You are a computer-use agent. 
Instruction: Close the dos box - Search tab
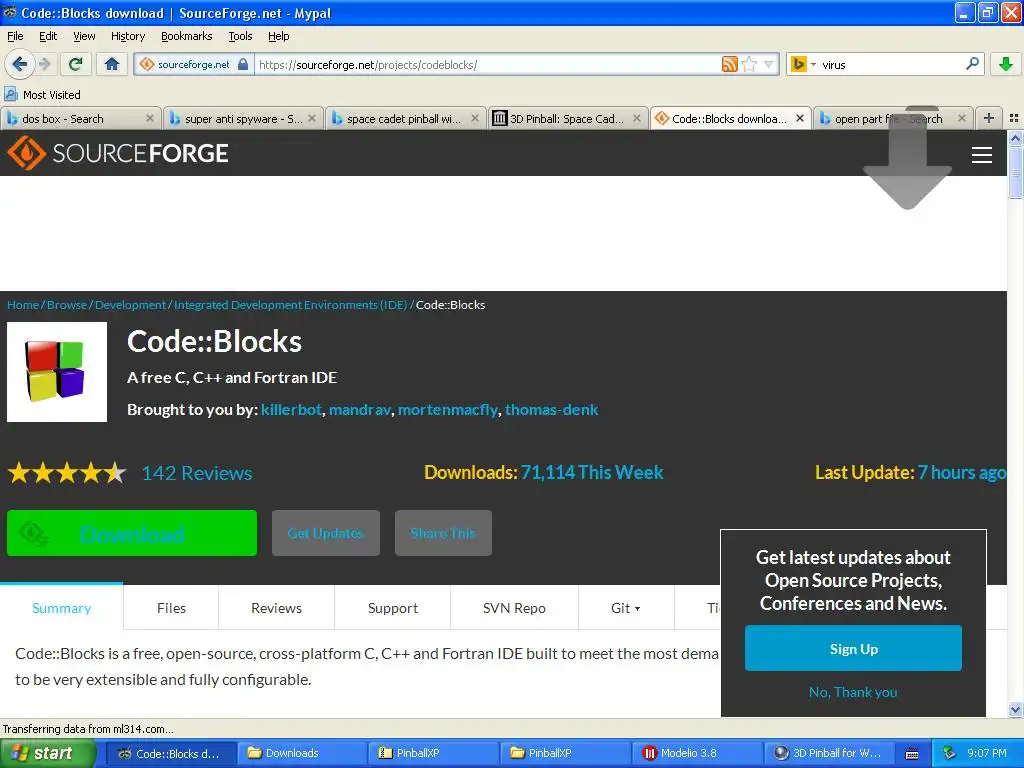coord(150,118)
